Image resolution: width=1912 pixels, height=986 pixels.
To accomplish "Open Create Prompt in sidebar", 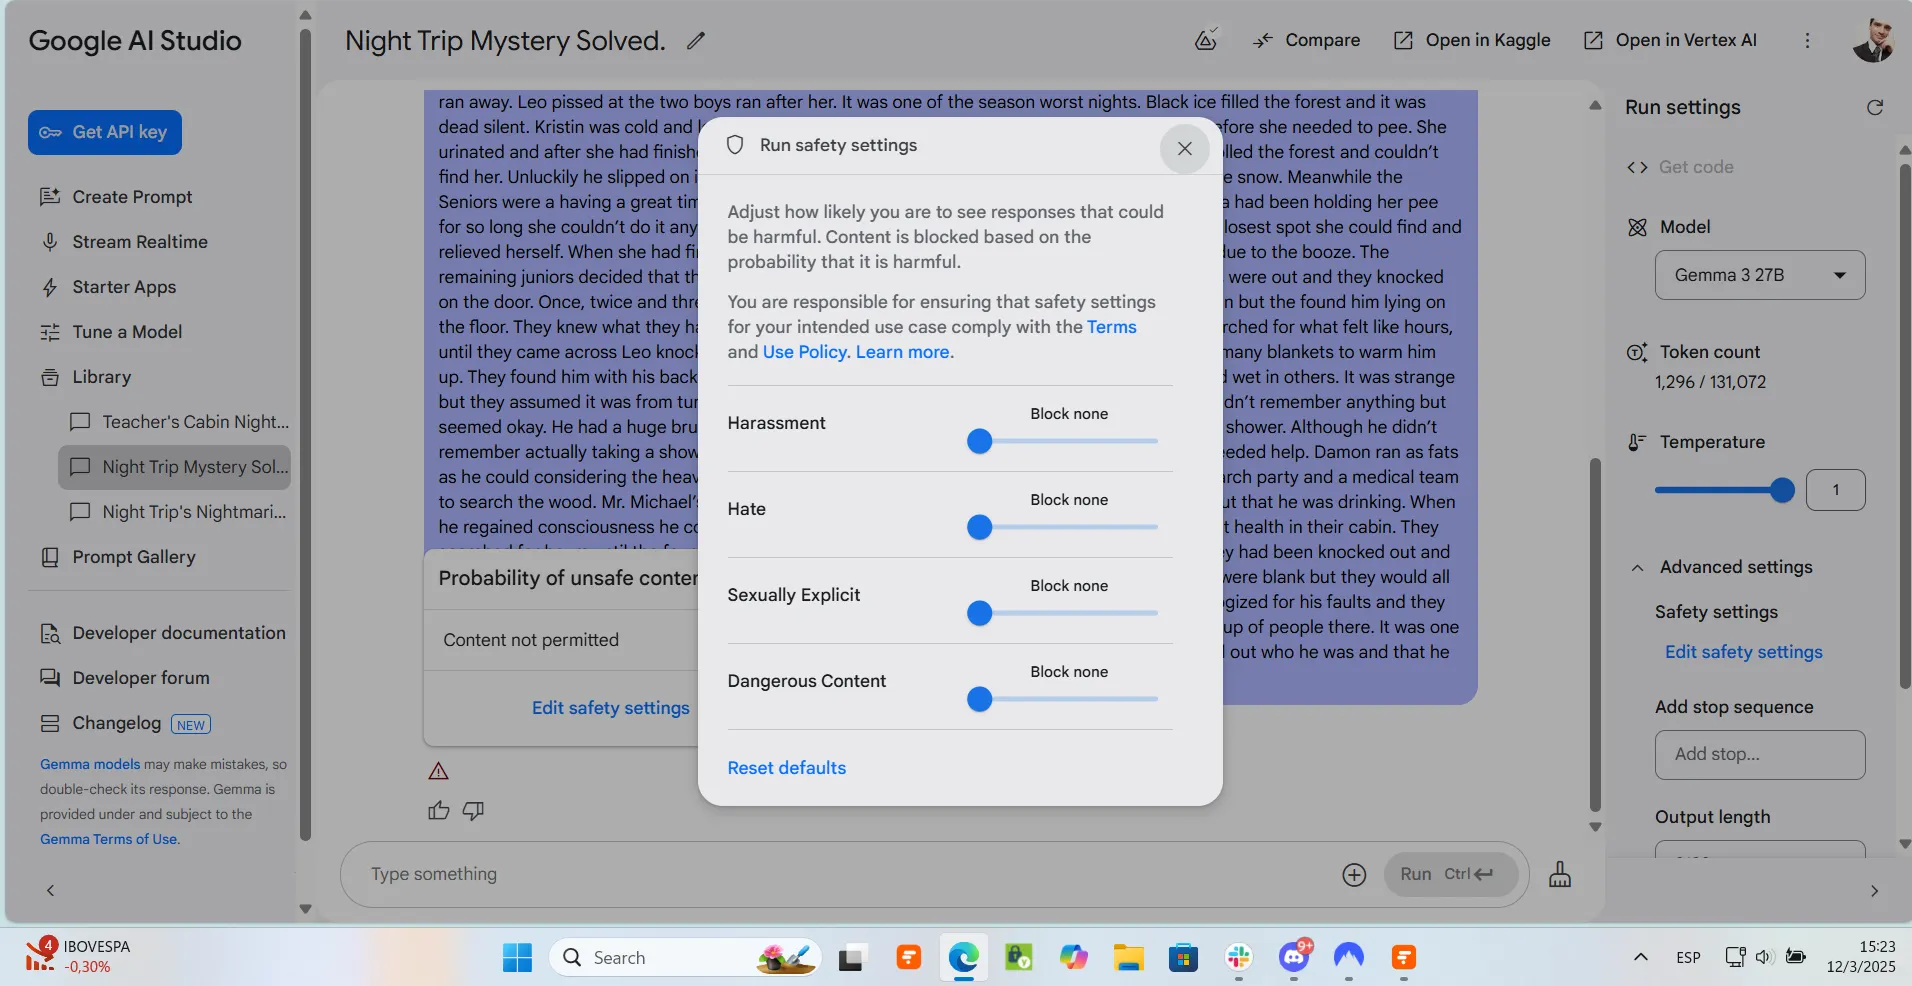I will [x=132, y=197].
